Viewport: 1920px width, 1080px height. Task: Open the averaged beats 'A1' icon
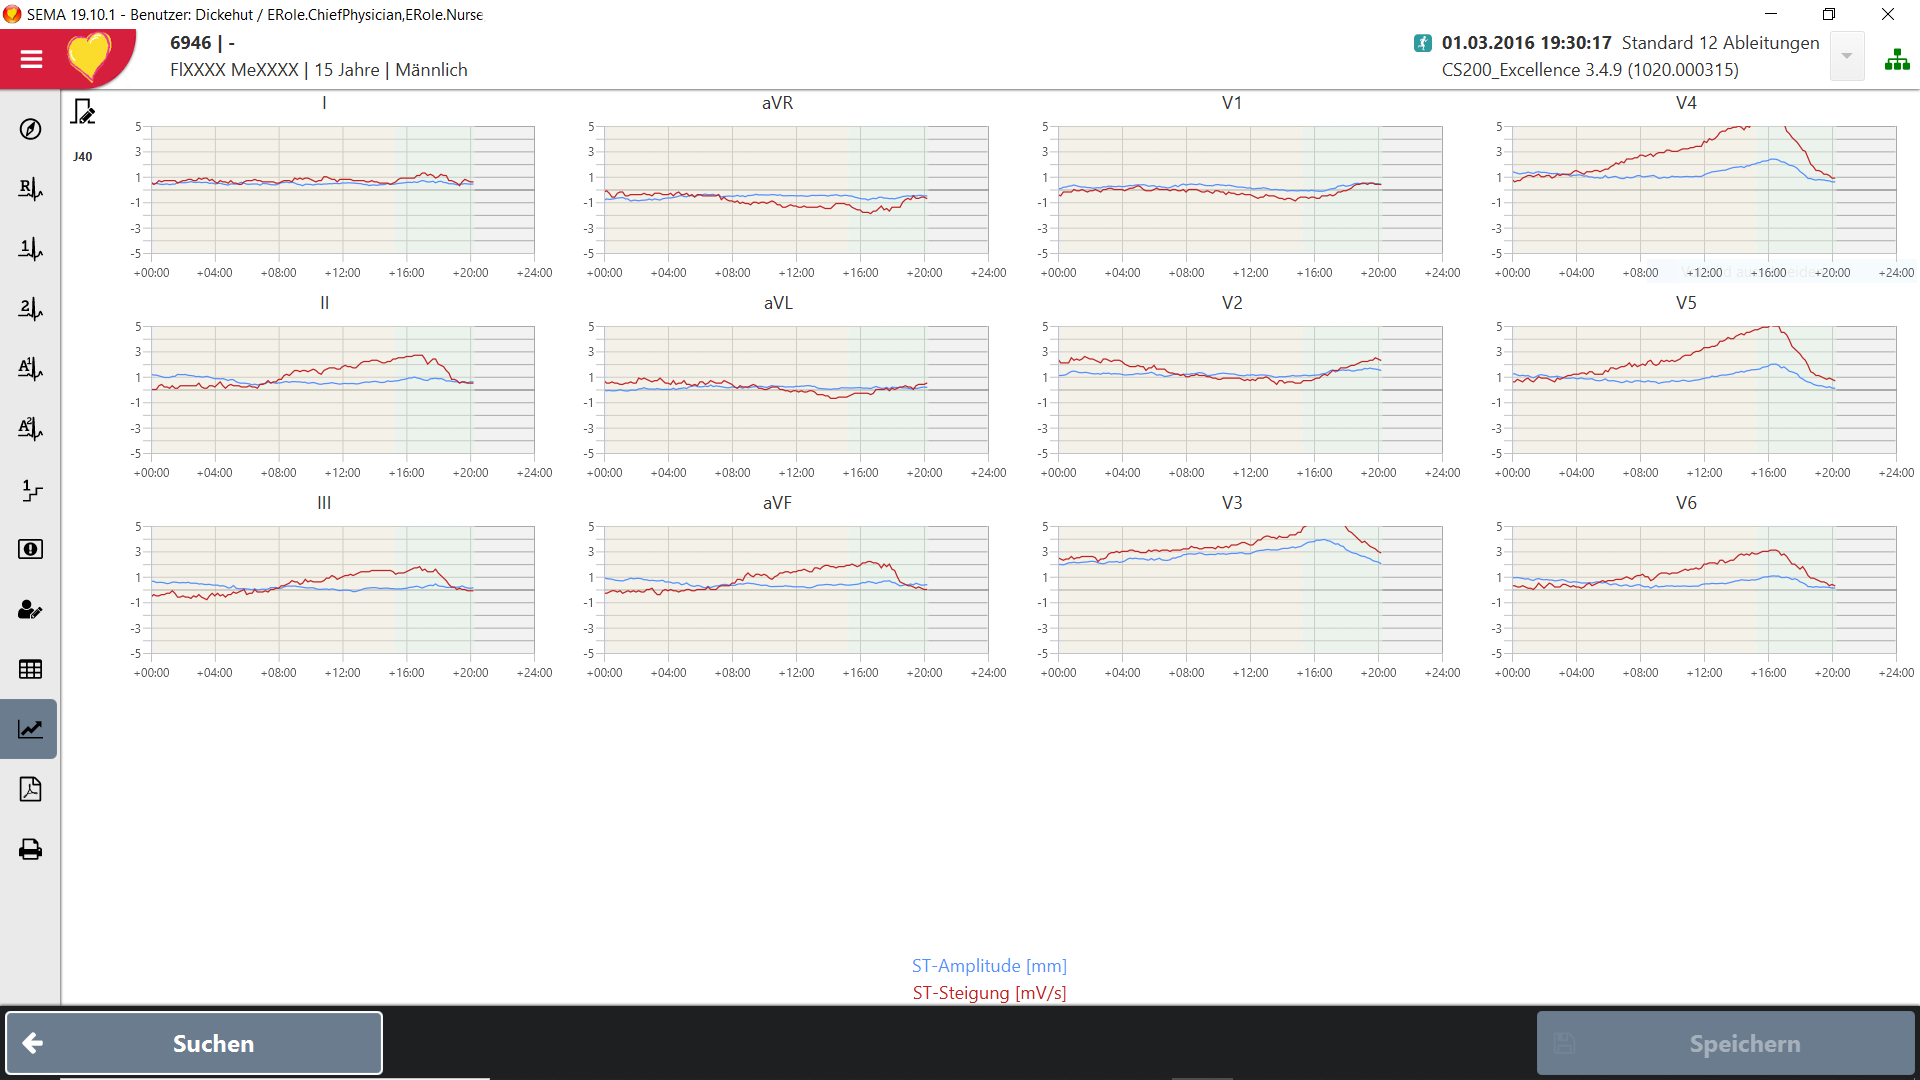tap(30, 369)
